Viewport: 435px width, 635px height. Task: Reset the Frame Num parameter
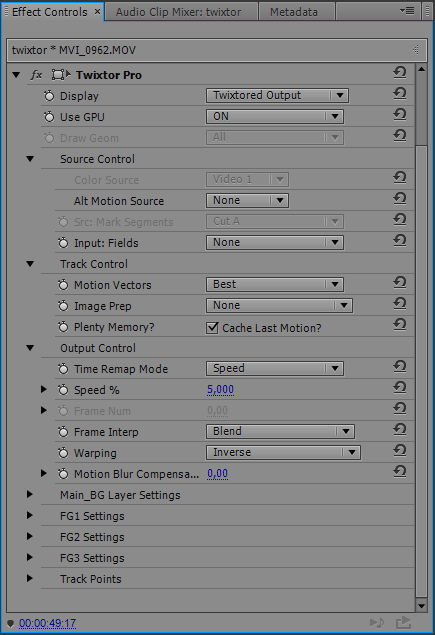pyautogui.click(x=400, y=409)
